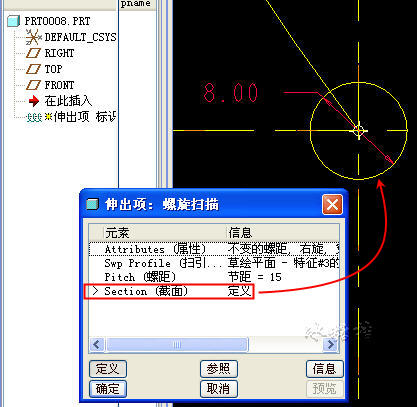Viewport: 417px width, 407px height.
Task: Click the RIGHT datum plane icon
Action: click(33, 53)
